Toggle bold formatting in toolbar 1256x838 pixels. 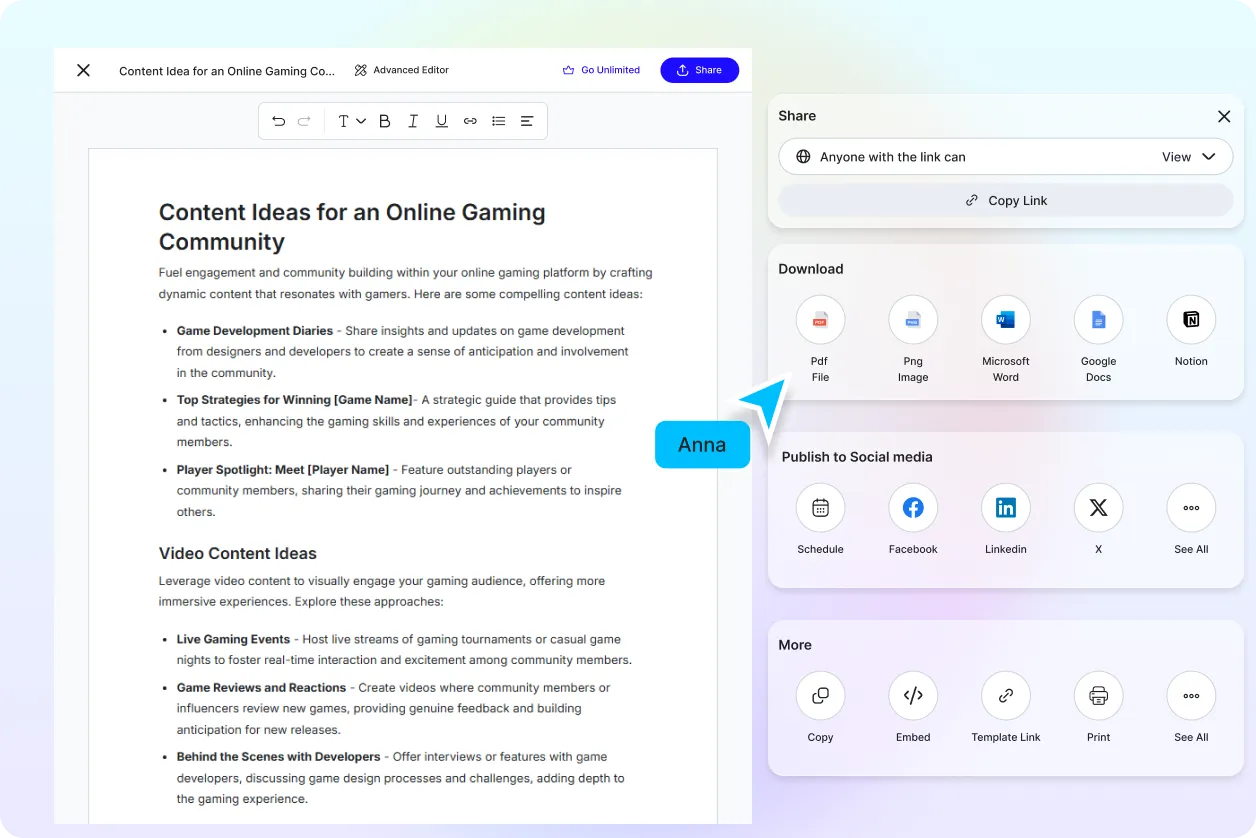click(x=384, y=121)
